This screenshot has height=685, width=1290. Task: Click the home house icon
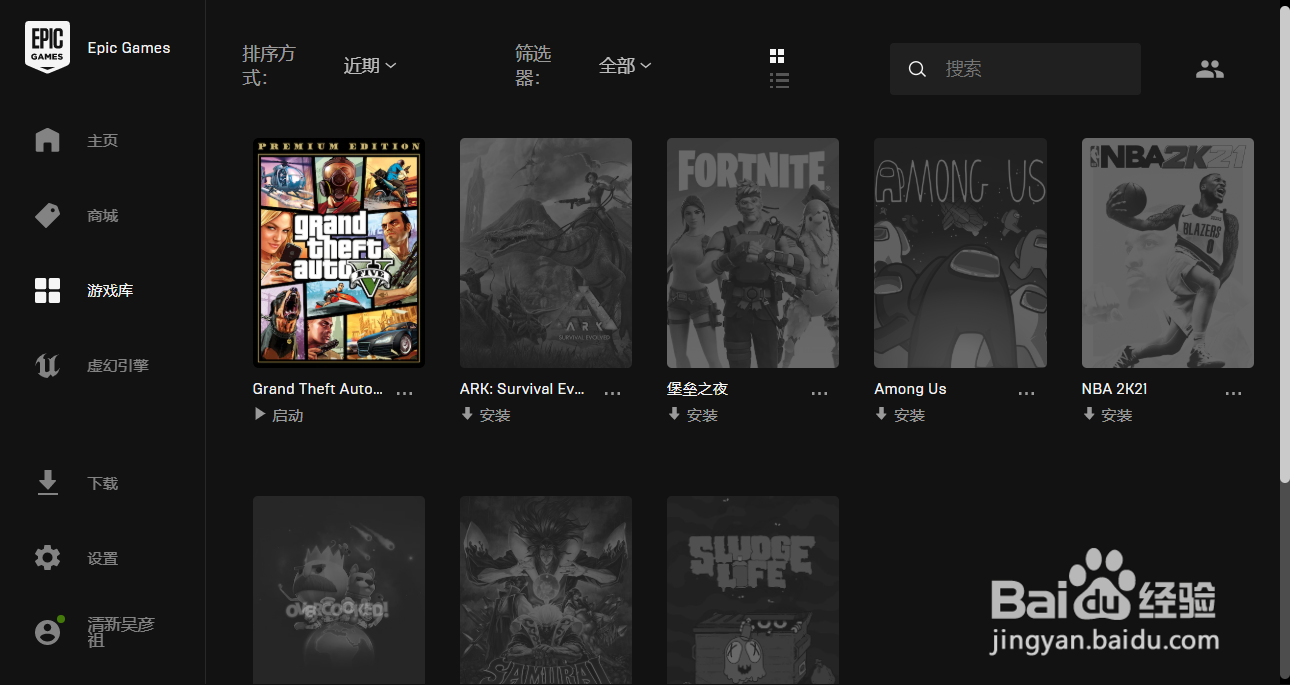[x=47, y=140]
